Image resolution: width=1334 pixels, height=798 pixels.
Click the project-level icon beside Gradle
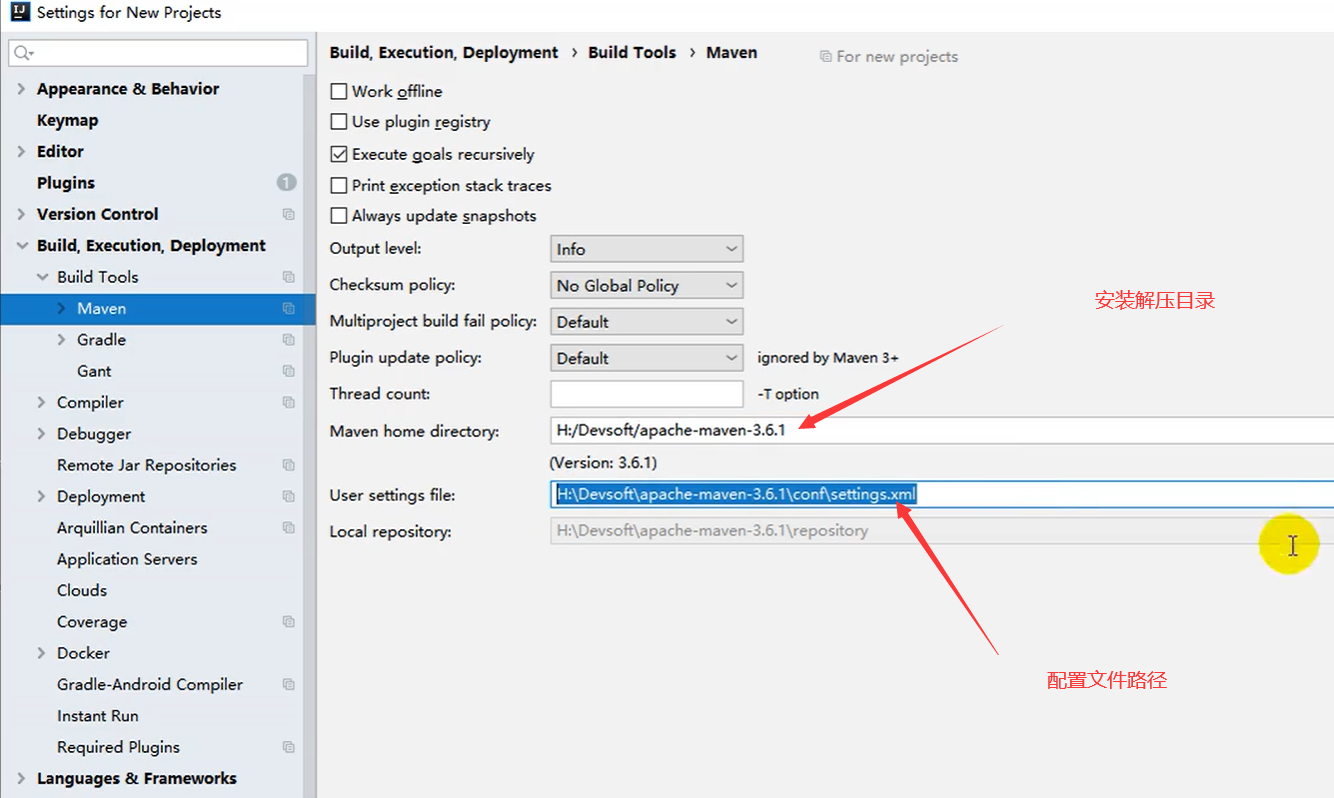289,340
